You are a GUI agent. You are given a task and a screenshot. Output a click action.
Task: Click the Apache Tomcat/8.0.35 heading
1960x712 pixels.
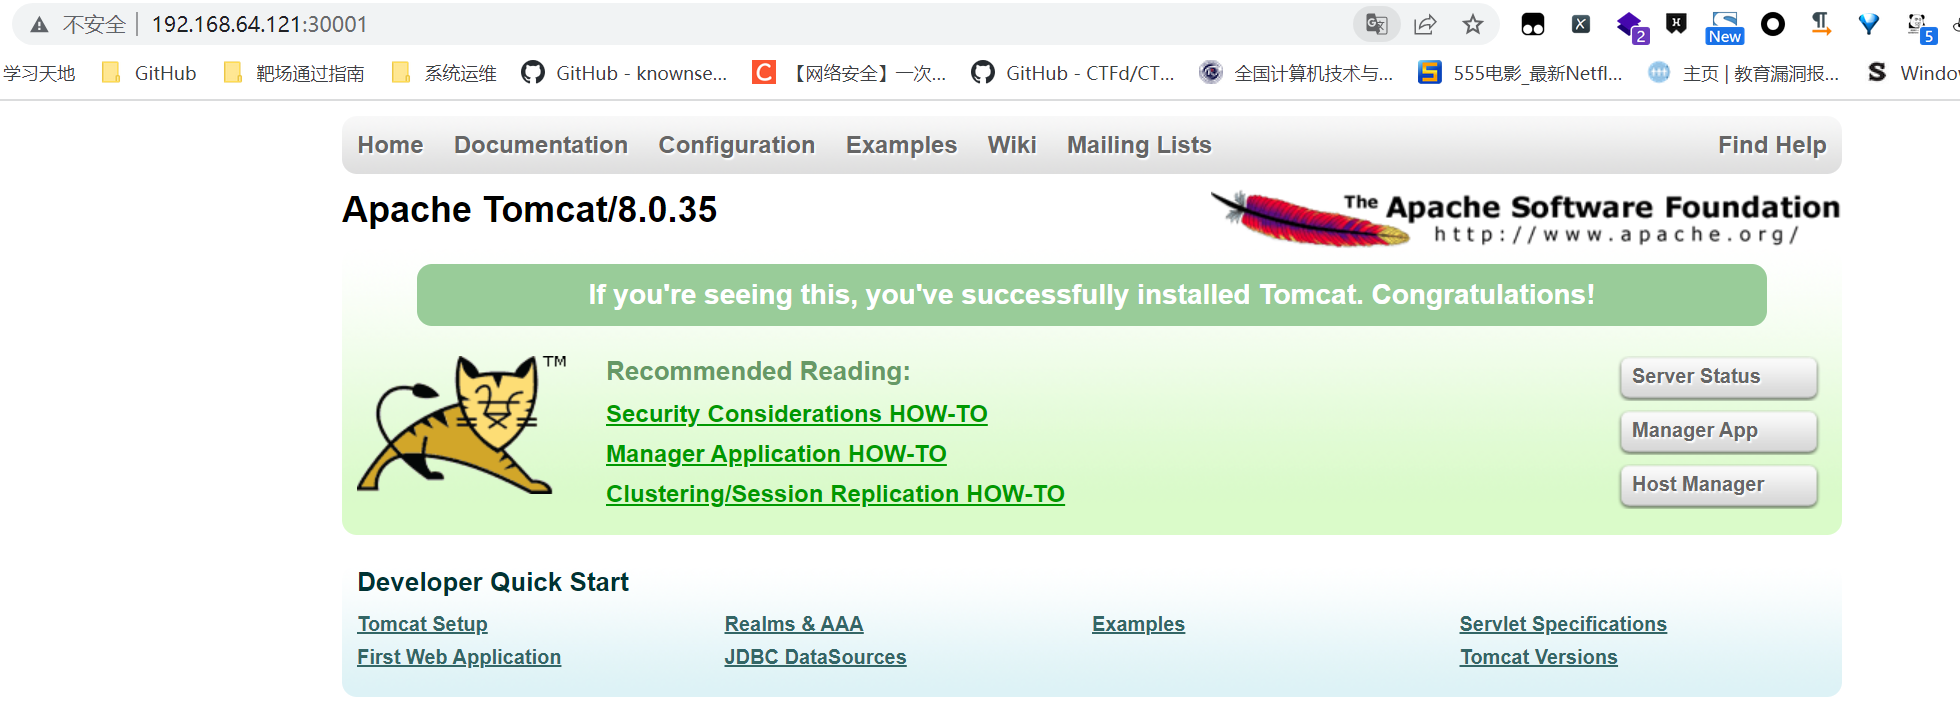pyautogui.click(x=529, y=210)
